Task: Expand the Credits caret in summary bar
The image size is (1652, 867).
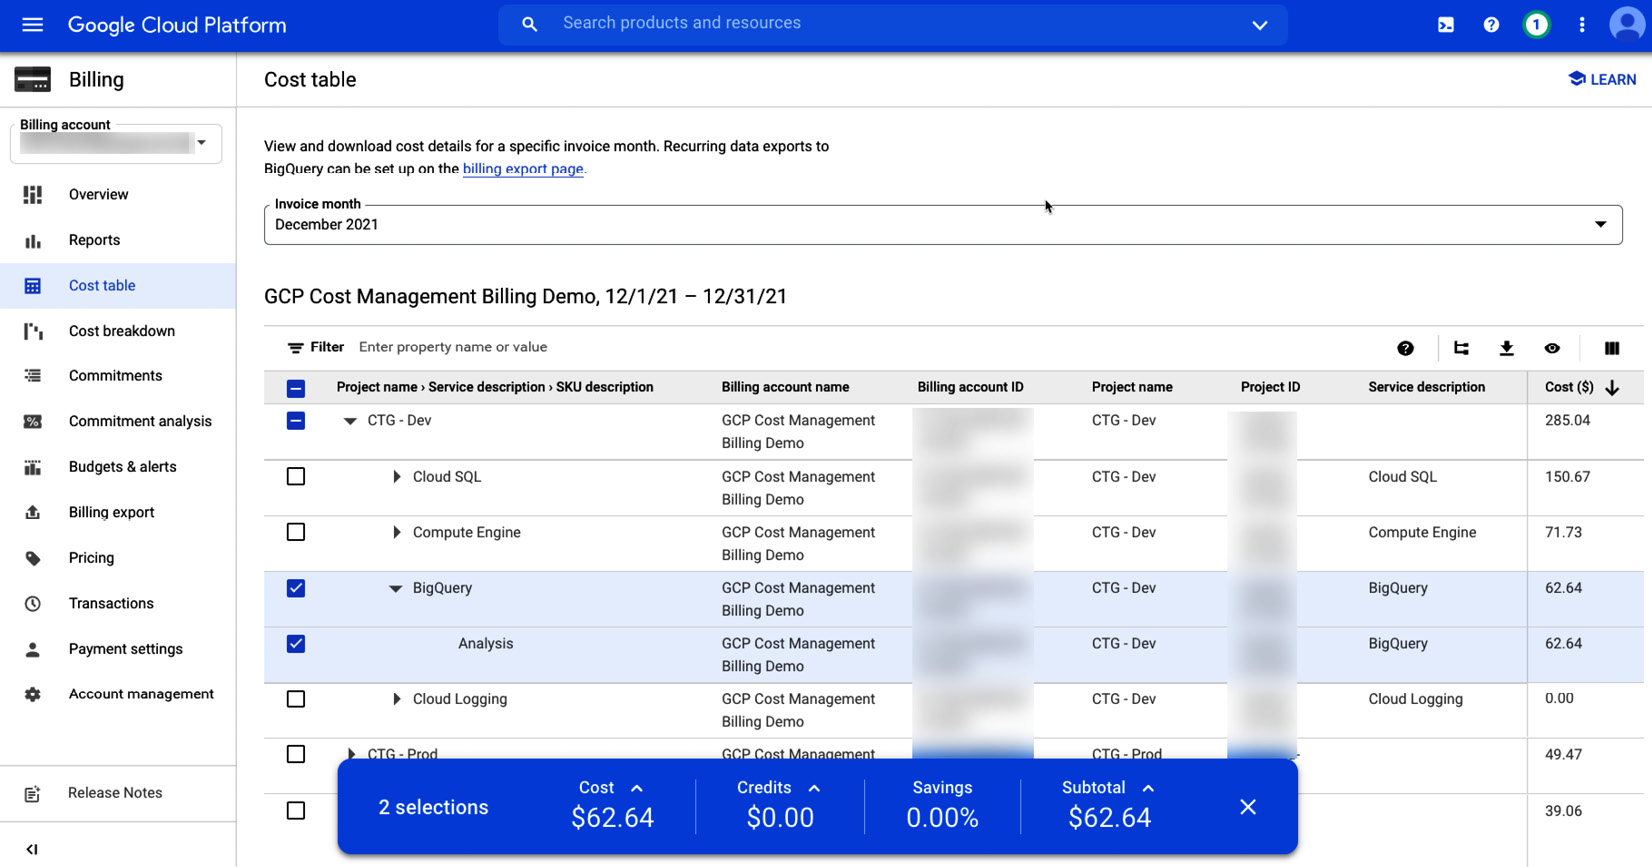Action: tap(814, 788)
